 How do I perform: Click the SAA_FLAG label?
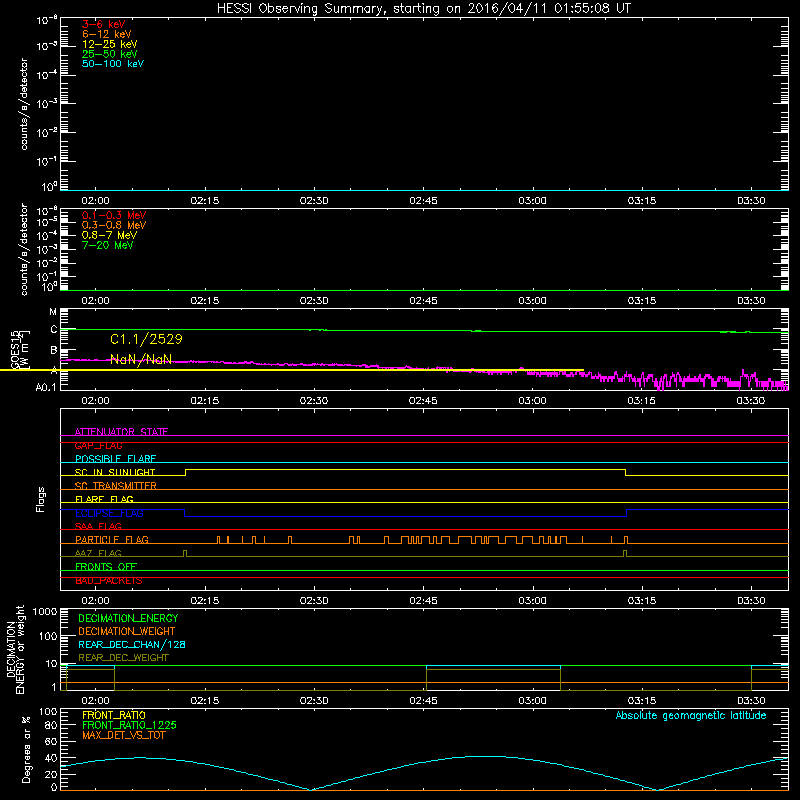98,526
